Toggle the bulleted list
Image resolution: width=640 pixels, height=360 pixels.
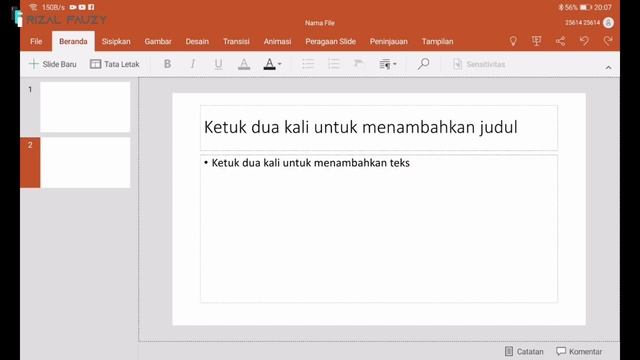308,64
